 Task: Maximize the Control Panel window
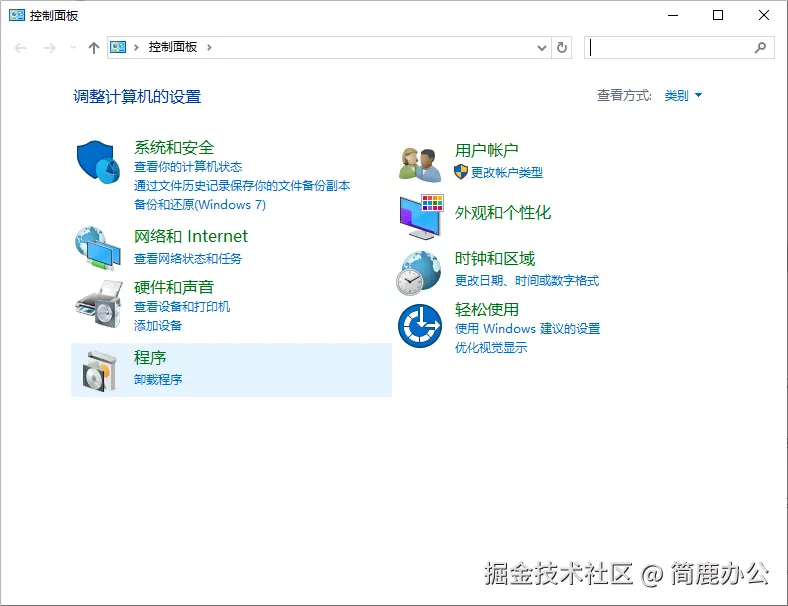pos(718,15)
